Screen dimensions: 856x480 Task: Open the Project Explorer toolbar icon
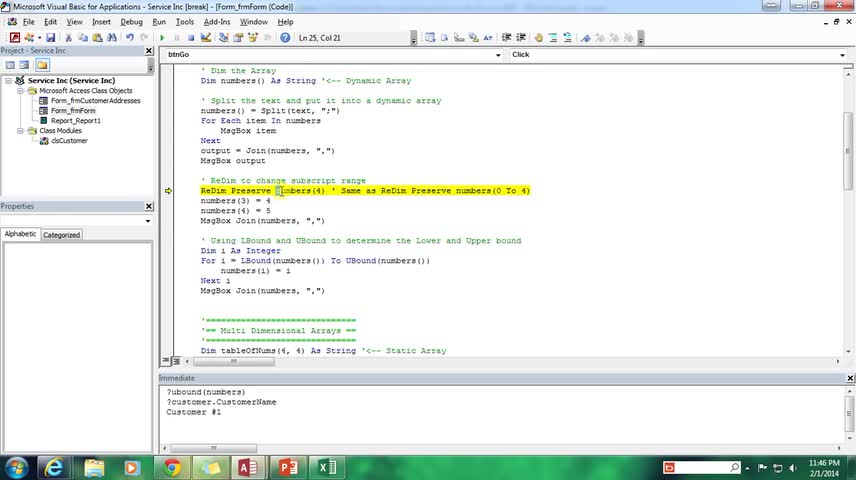[224, 38]
